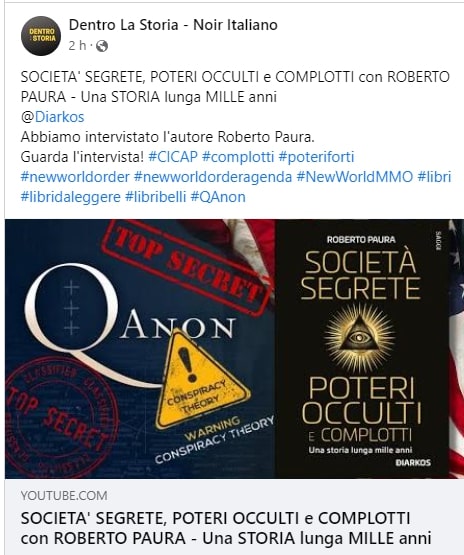Open the #libridaleggere hashtag
The height and width of the screenshot is (555, 464).
pyautogui.click(x=71, y=197)
